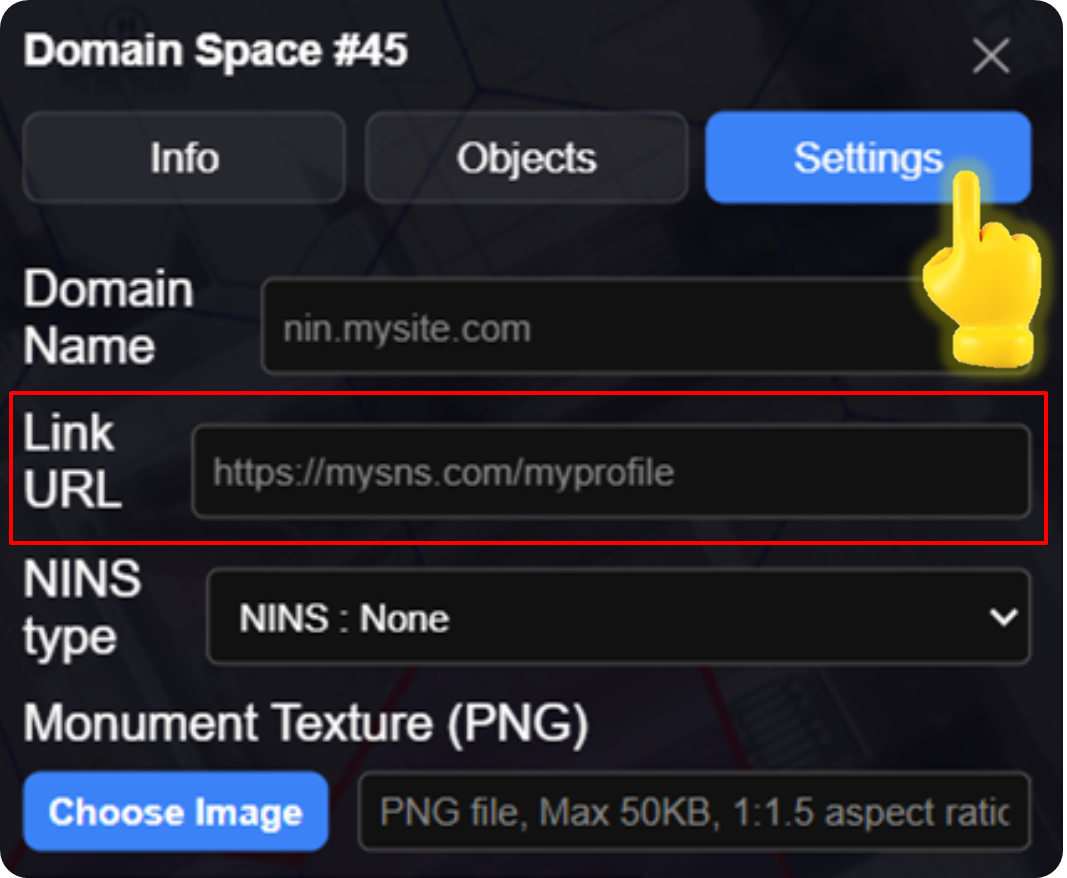Select the Settings tab

tap(867, 158)
